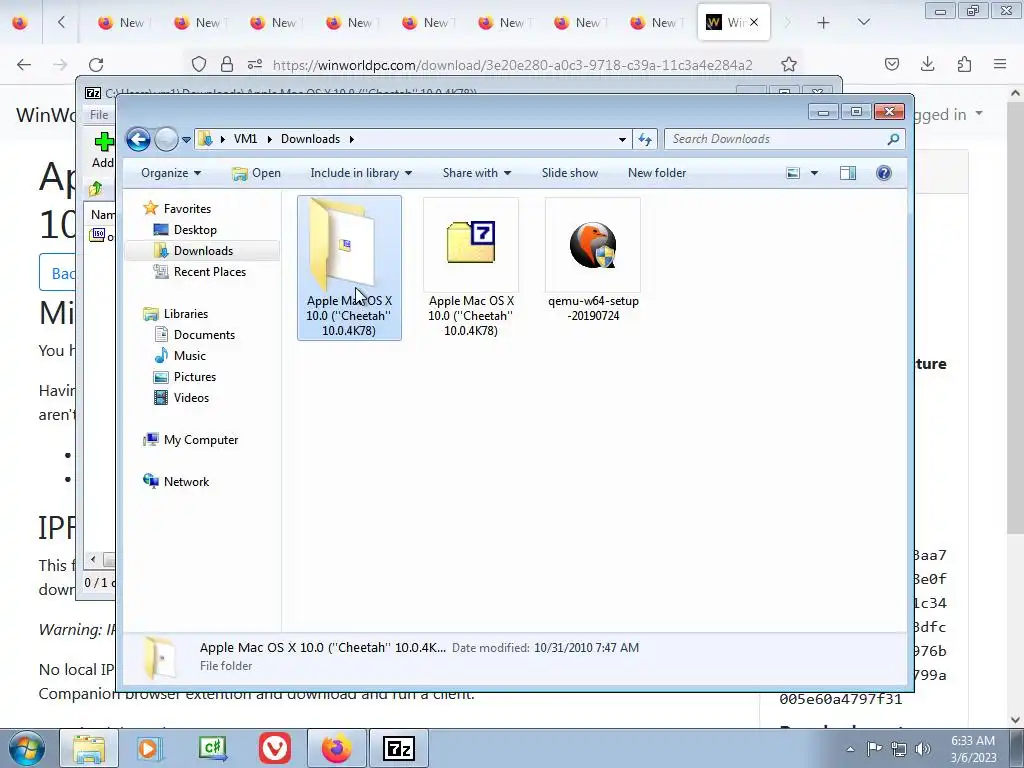Screen dimensions: 1024x768
Task: Open the Organize menu
Action: [x=171, y=173]
